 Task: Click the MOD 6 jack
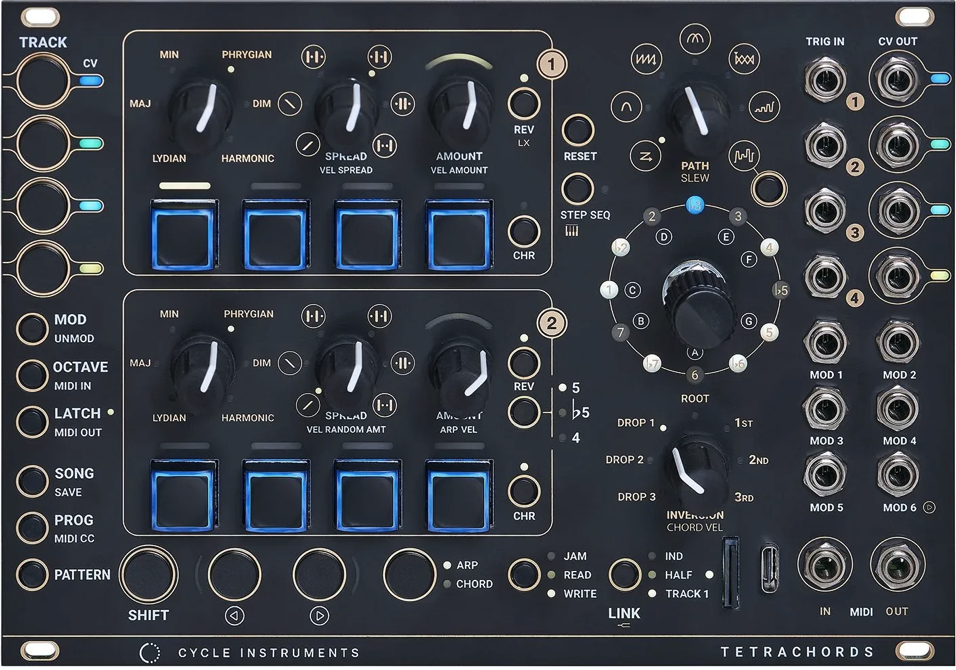click(x=897, y=475)
